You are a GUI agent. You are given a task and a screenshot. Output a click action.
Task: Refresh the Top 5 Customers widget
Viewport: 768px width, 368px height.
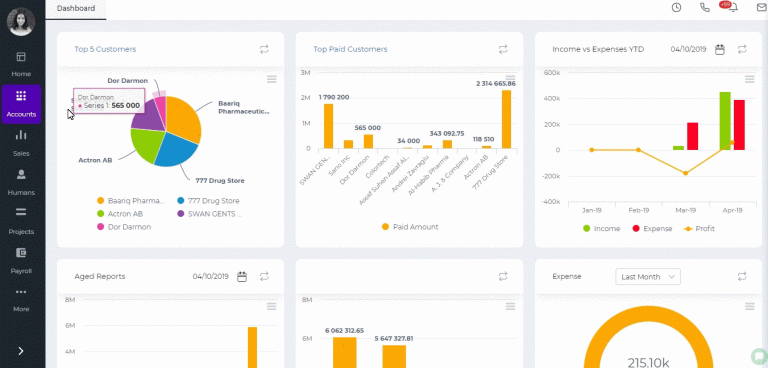[x=264, y=49]
